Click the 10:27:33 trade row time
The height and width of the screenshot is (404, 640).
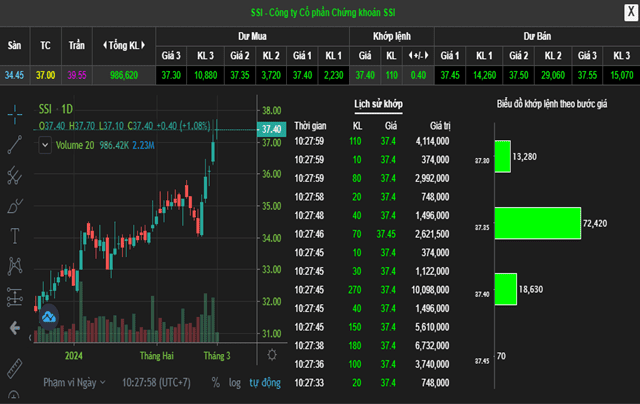click(x=309, y=383)
